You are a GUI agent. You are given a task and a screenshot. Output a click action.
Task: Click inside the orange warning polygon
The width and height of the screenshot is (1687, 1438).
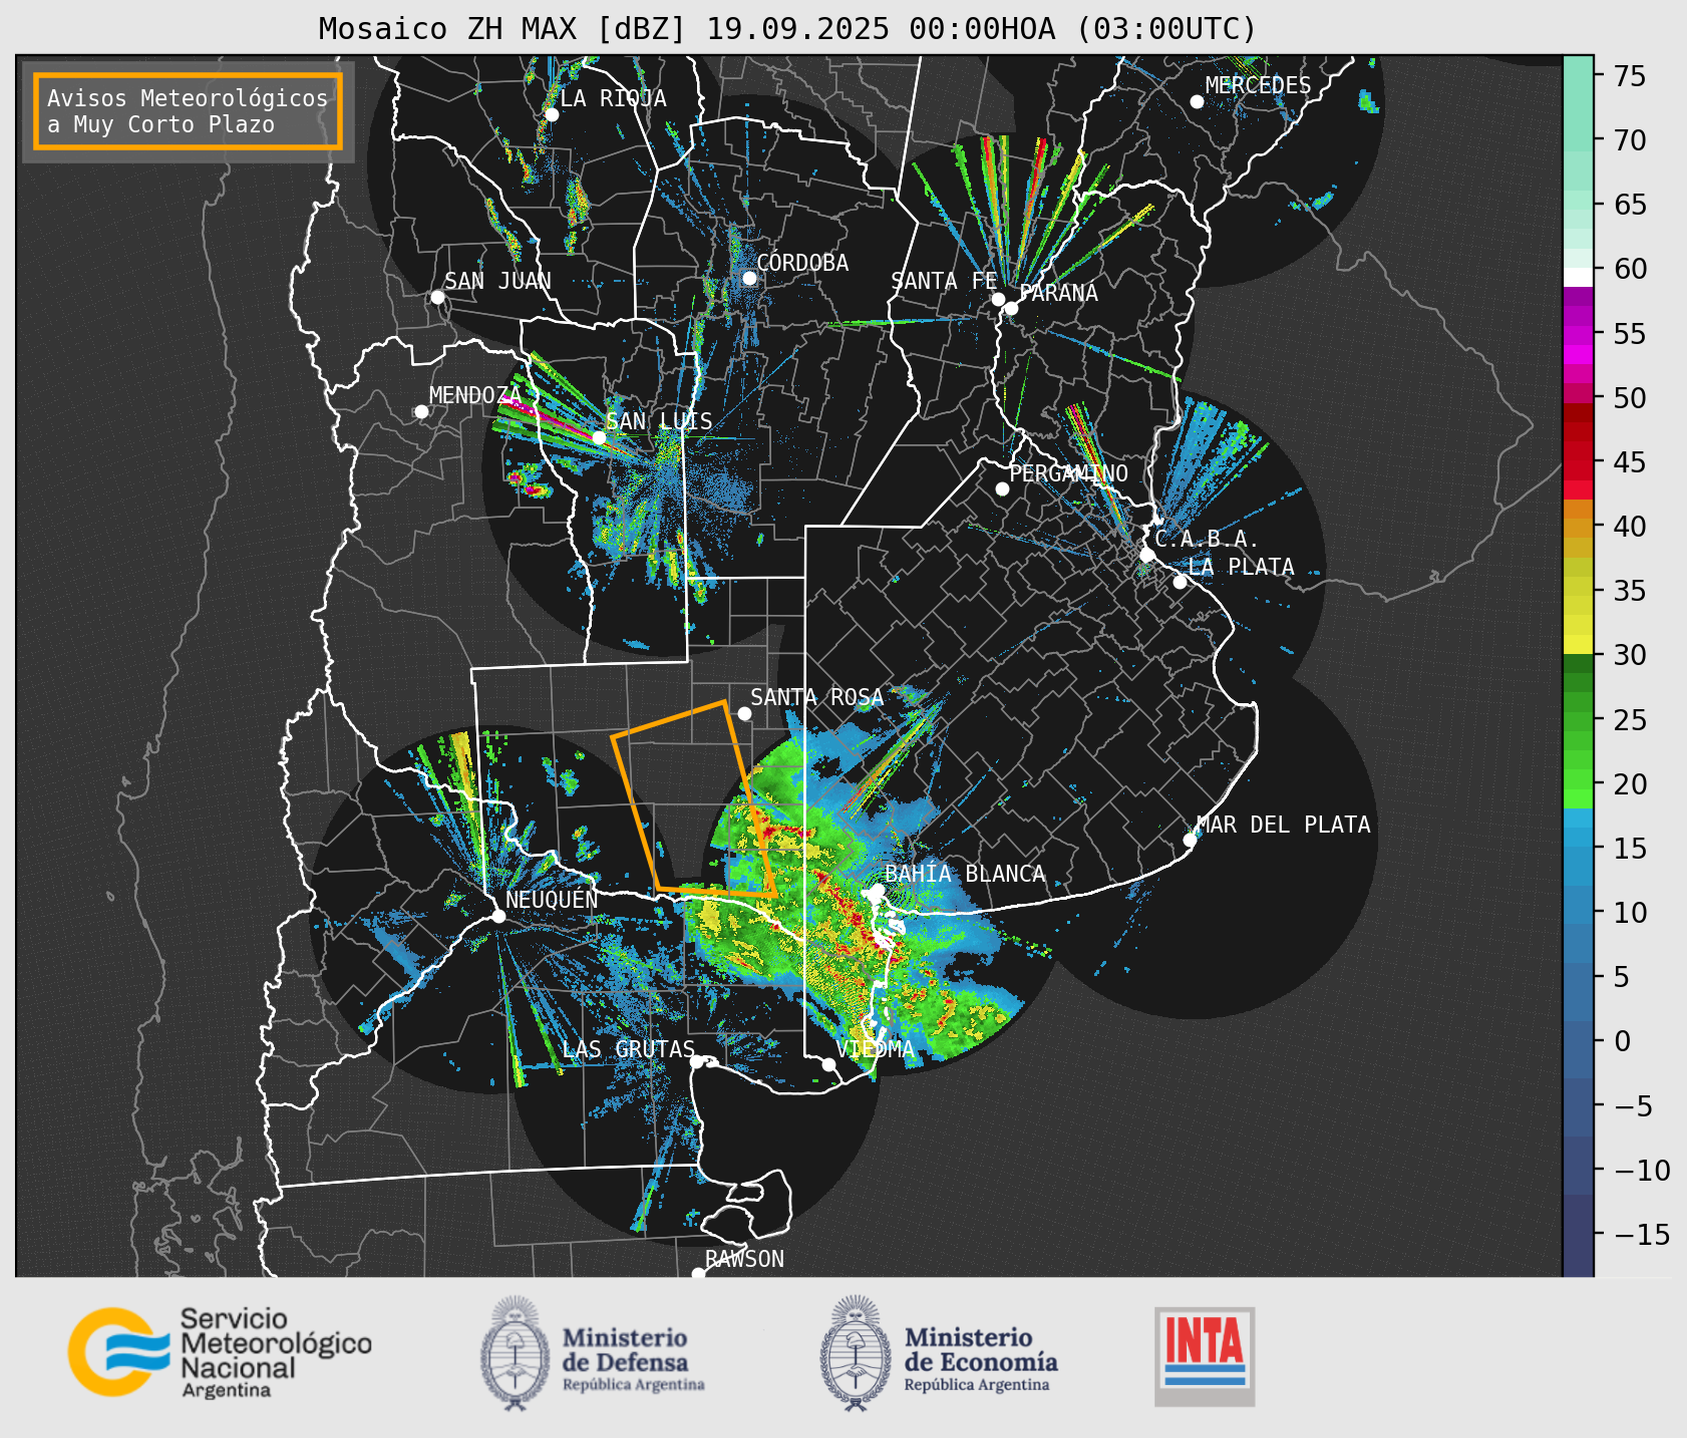[690, 800]
